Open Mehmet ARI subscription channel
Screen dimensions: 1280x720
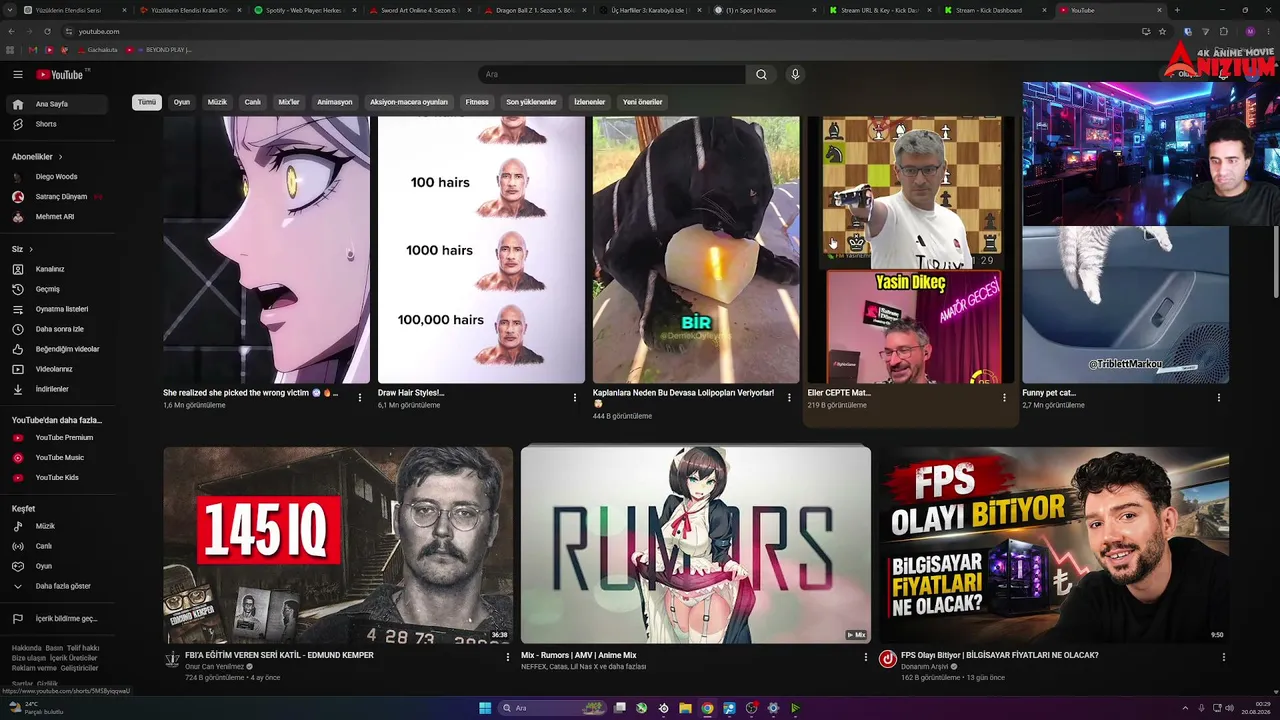pos(56,217)
